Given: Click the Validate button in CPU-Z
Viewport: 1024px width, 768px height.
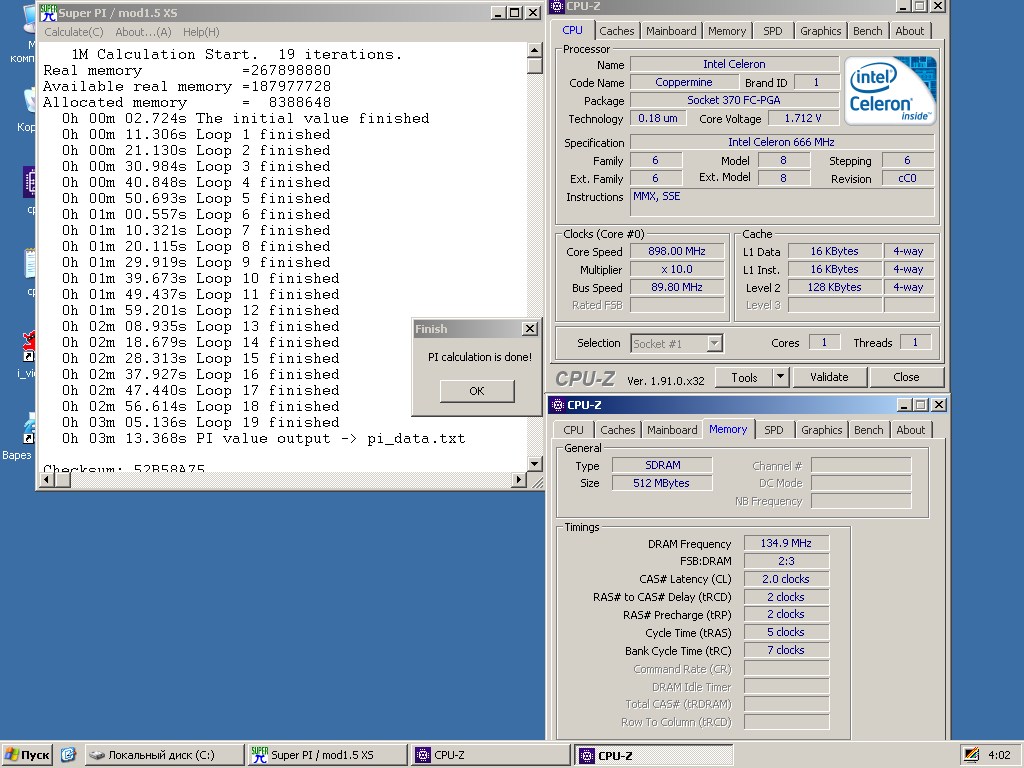Looking at the screenshot, I should tap(829, 377).
